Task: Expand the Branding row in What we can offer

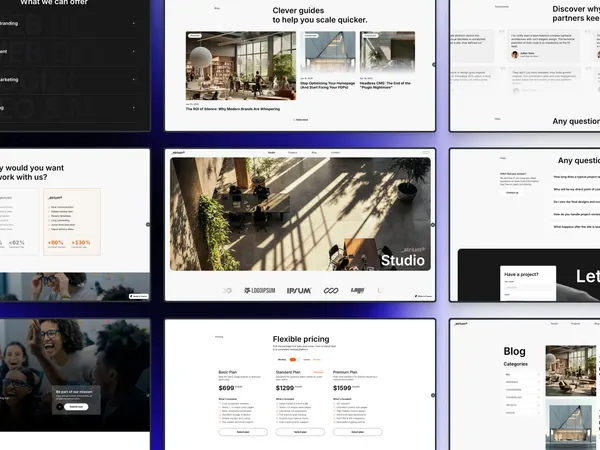Action: click(x=67, y=23)
